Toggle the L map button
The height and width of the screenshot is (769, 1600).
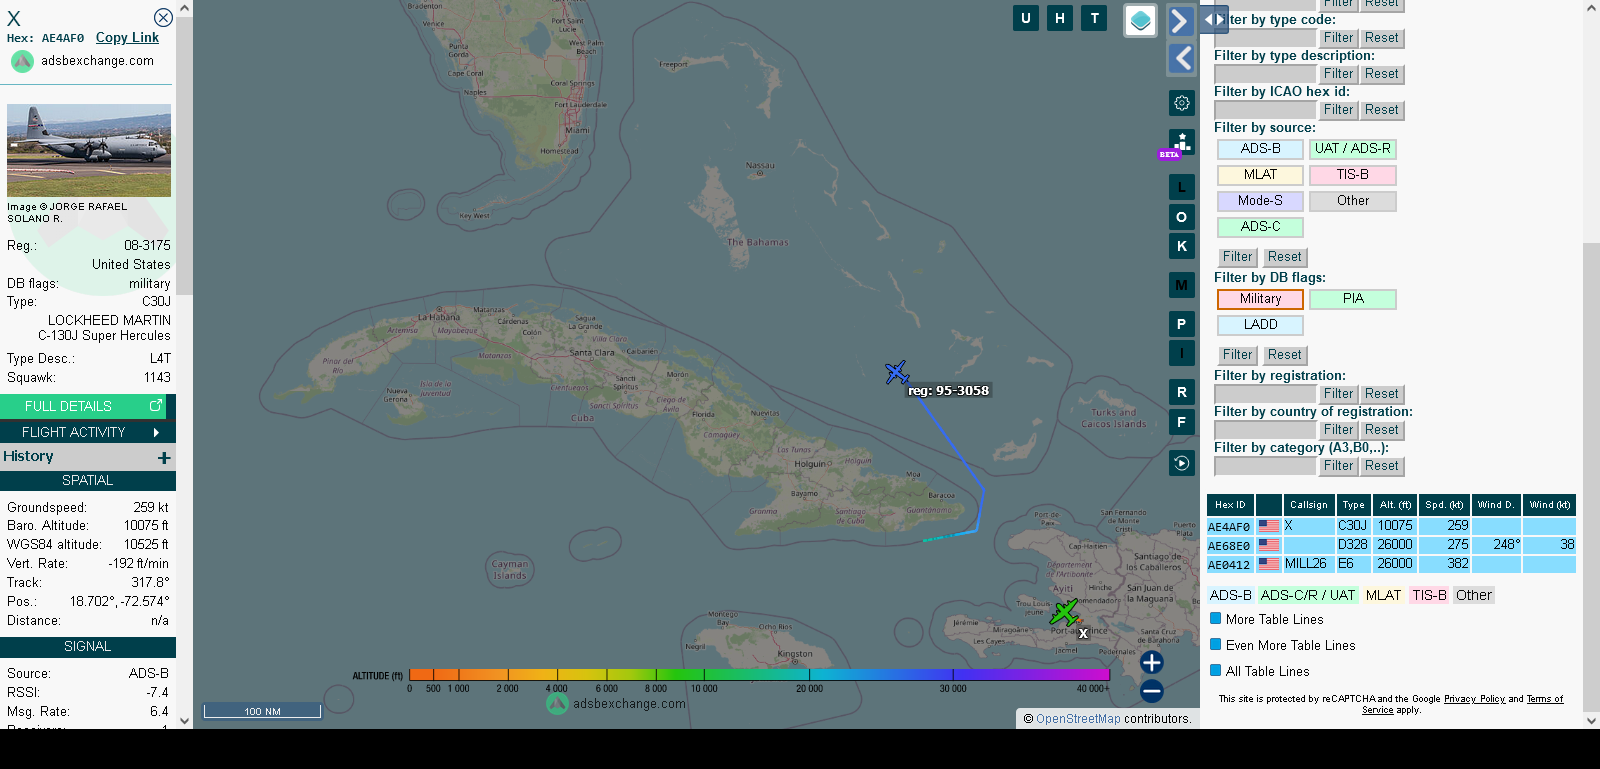(1182, 187)
